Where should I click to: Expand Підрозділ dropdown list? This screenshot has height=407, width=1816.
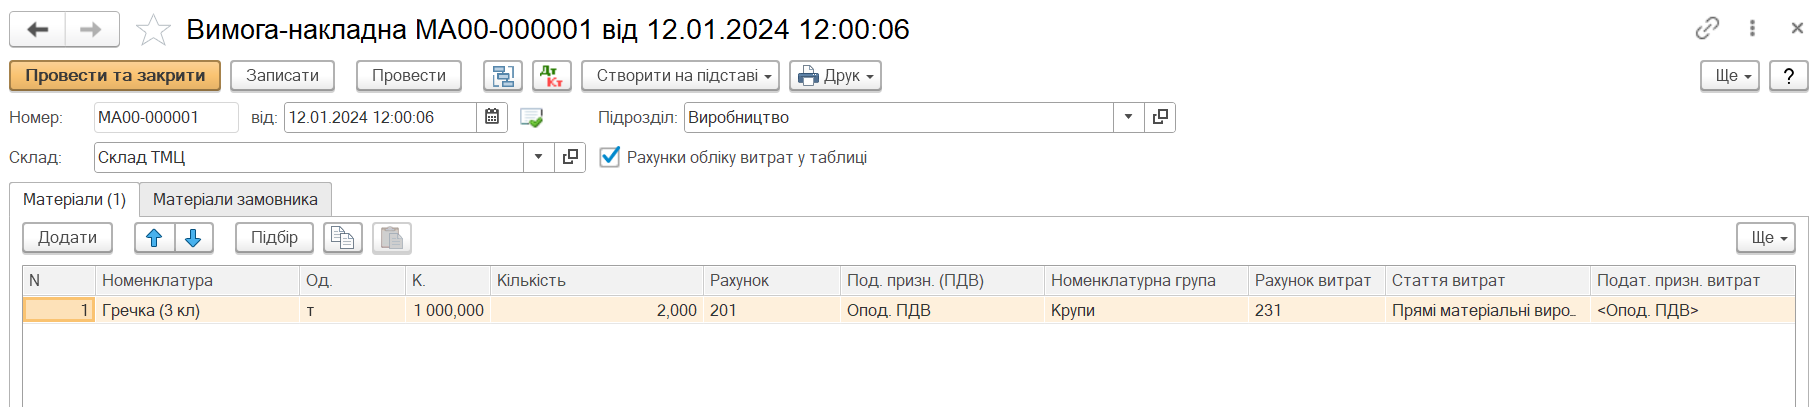click(x=1128, y=117)
